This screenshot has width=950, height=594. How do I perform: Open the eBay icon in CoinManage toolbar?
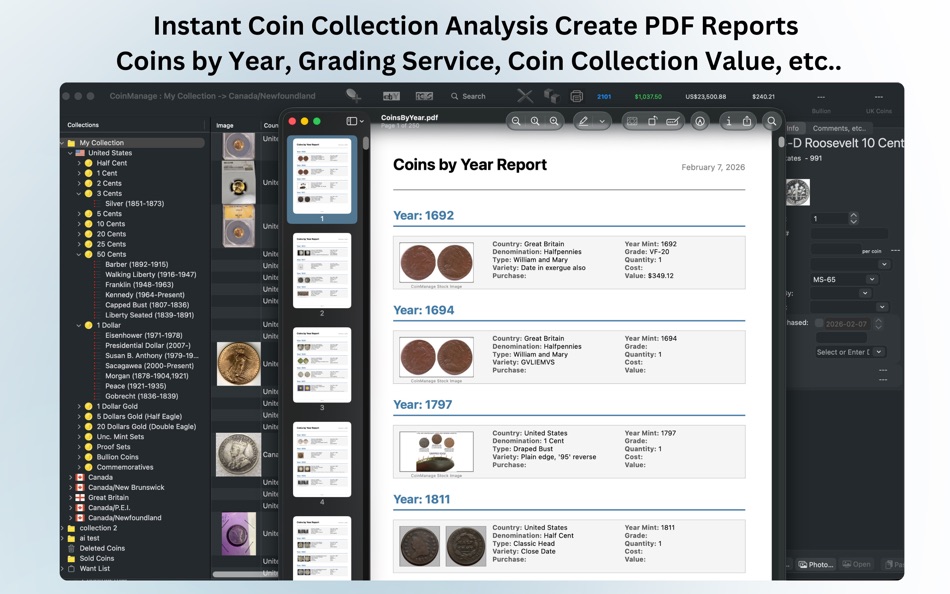pyautogui.click(x=391, y=96)
